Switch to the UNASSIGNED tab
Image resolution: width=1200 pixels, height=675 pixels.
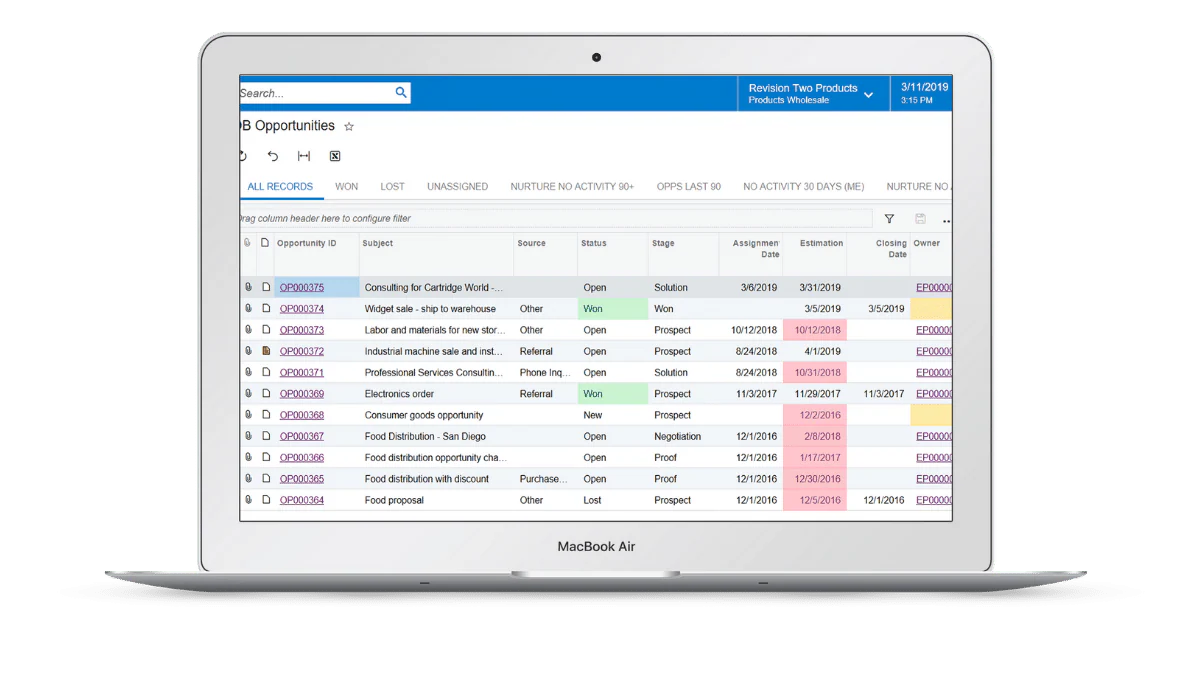pyautogui.click(x=457, y=186)
